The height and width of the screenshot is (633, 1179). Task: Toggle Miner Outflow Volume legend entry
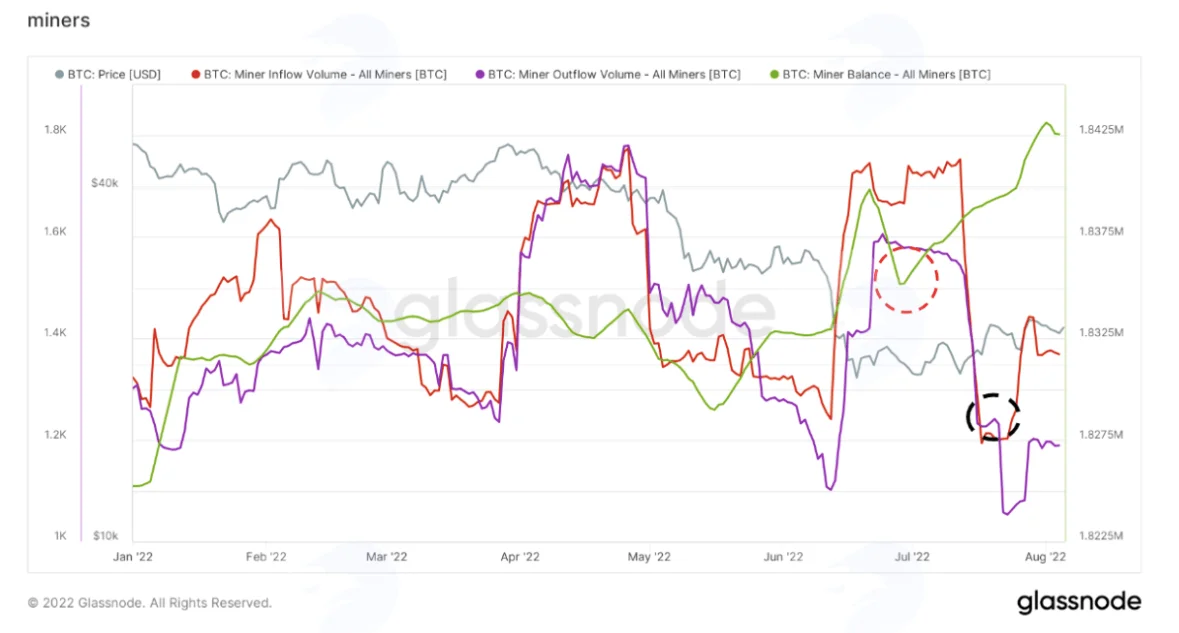608,74
